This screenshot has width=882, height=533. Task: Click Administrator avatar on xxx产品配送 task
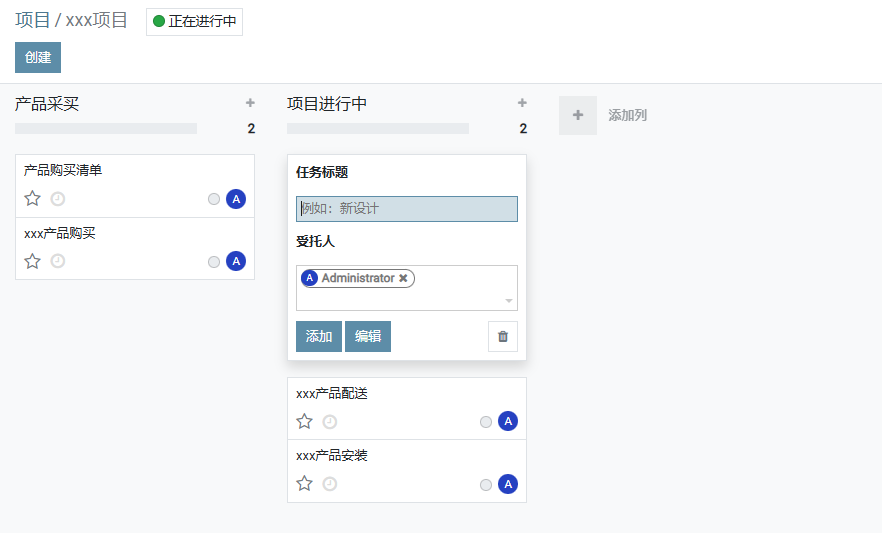click(x=508, y=422)
